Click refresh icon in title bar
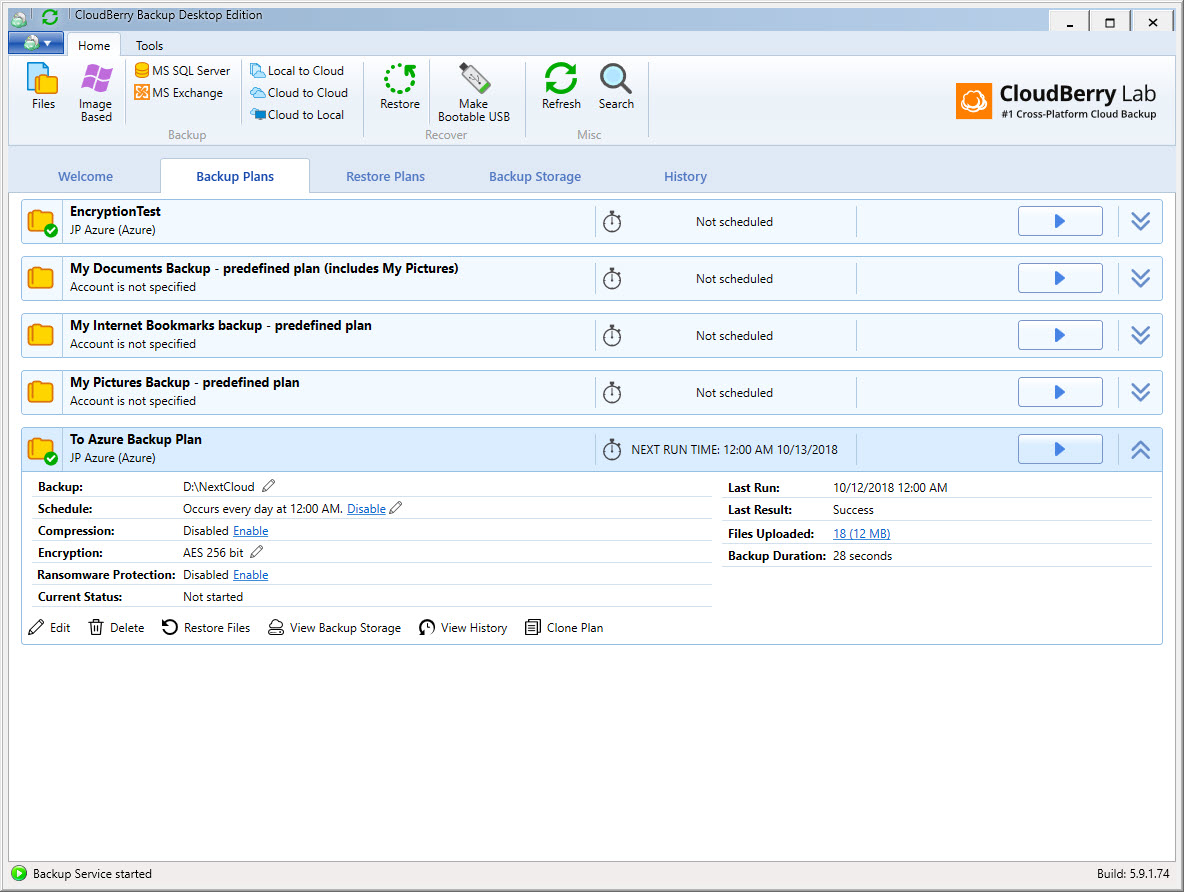The image size is (1184, 892). (50, 17)
